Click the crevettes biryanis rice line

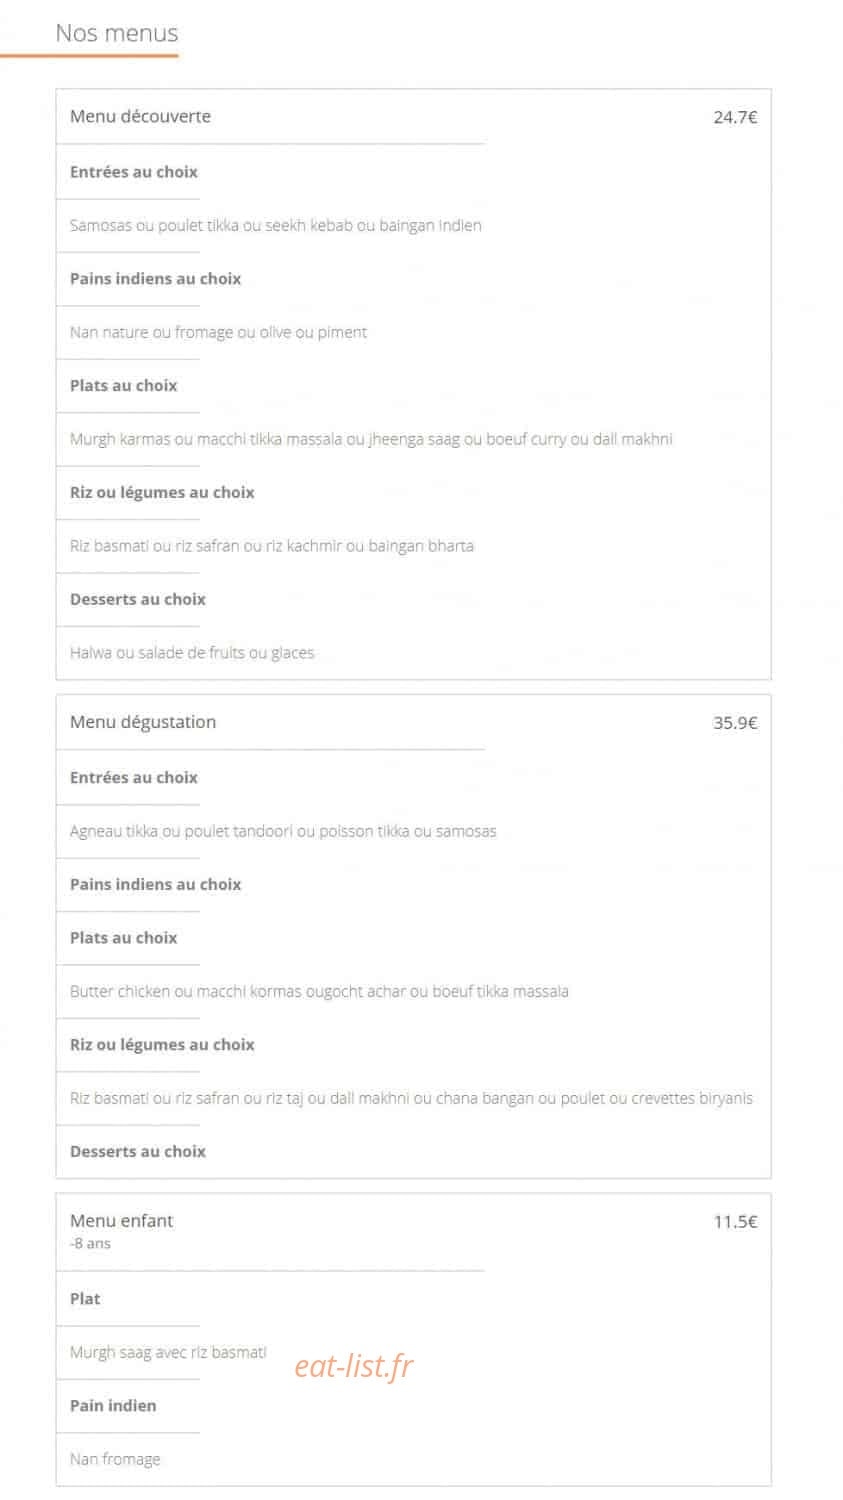(411, 1098)
